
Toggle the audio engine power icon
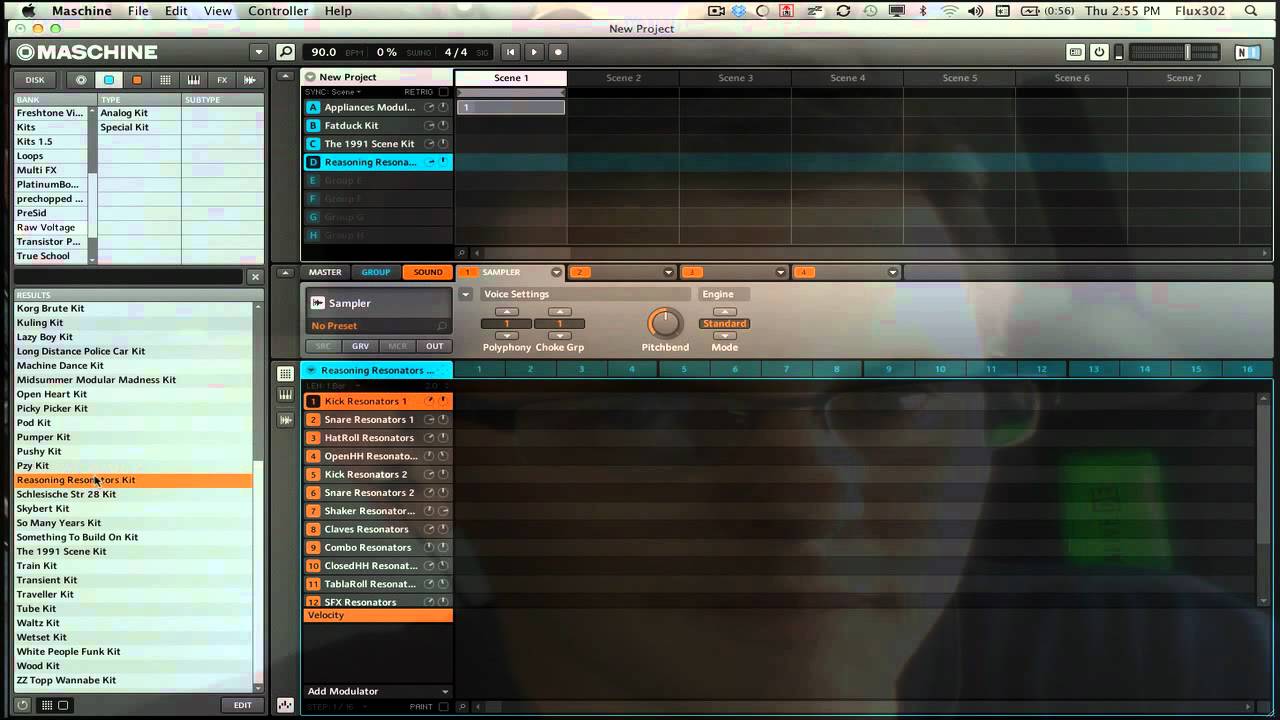tap(1099, 52)
